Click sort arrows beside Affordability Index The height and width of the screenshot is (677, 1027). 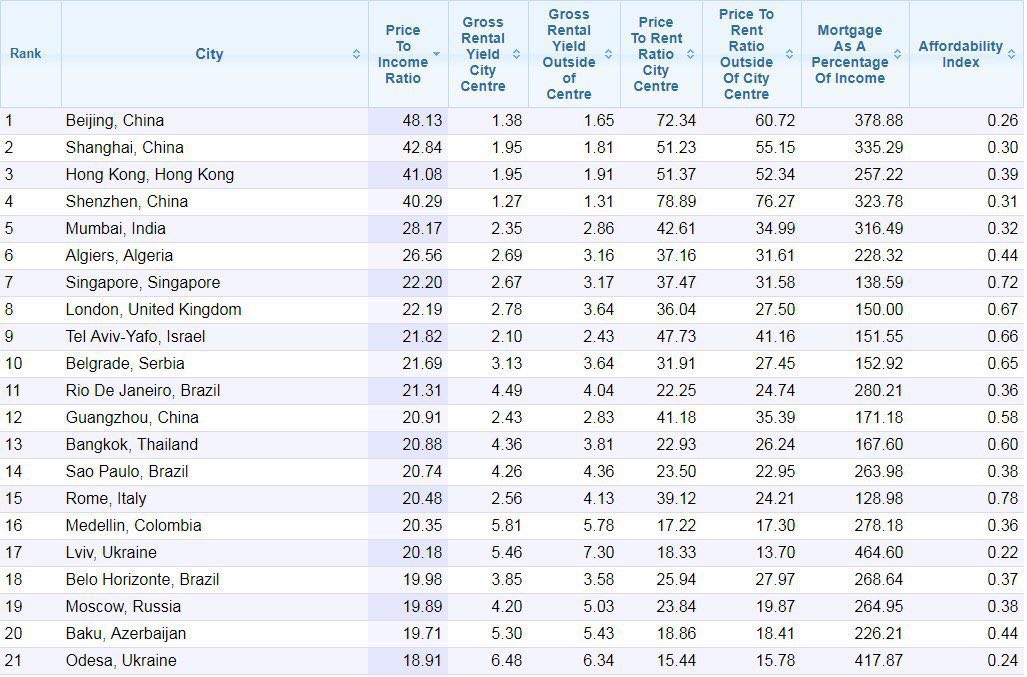point(1011,54)
